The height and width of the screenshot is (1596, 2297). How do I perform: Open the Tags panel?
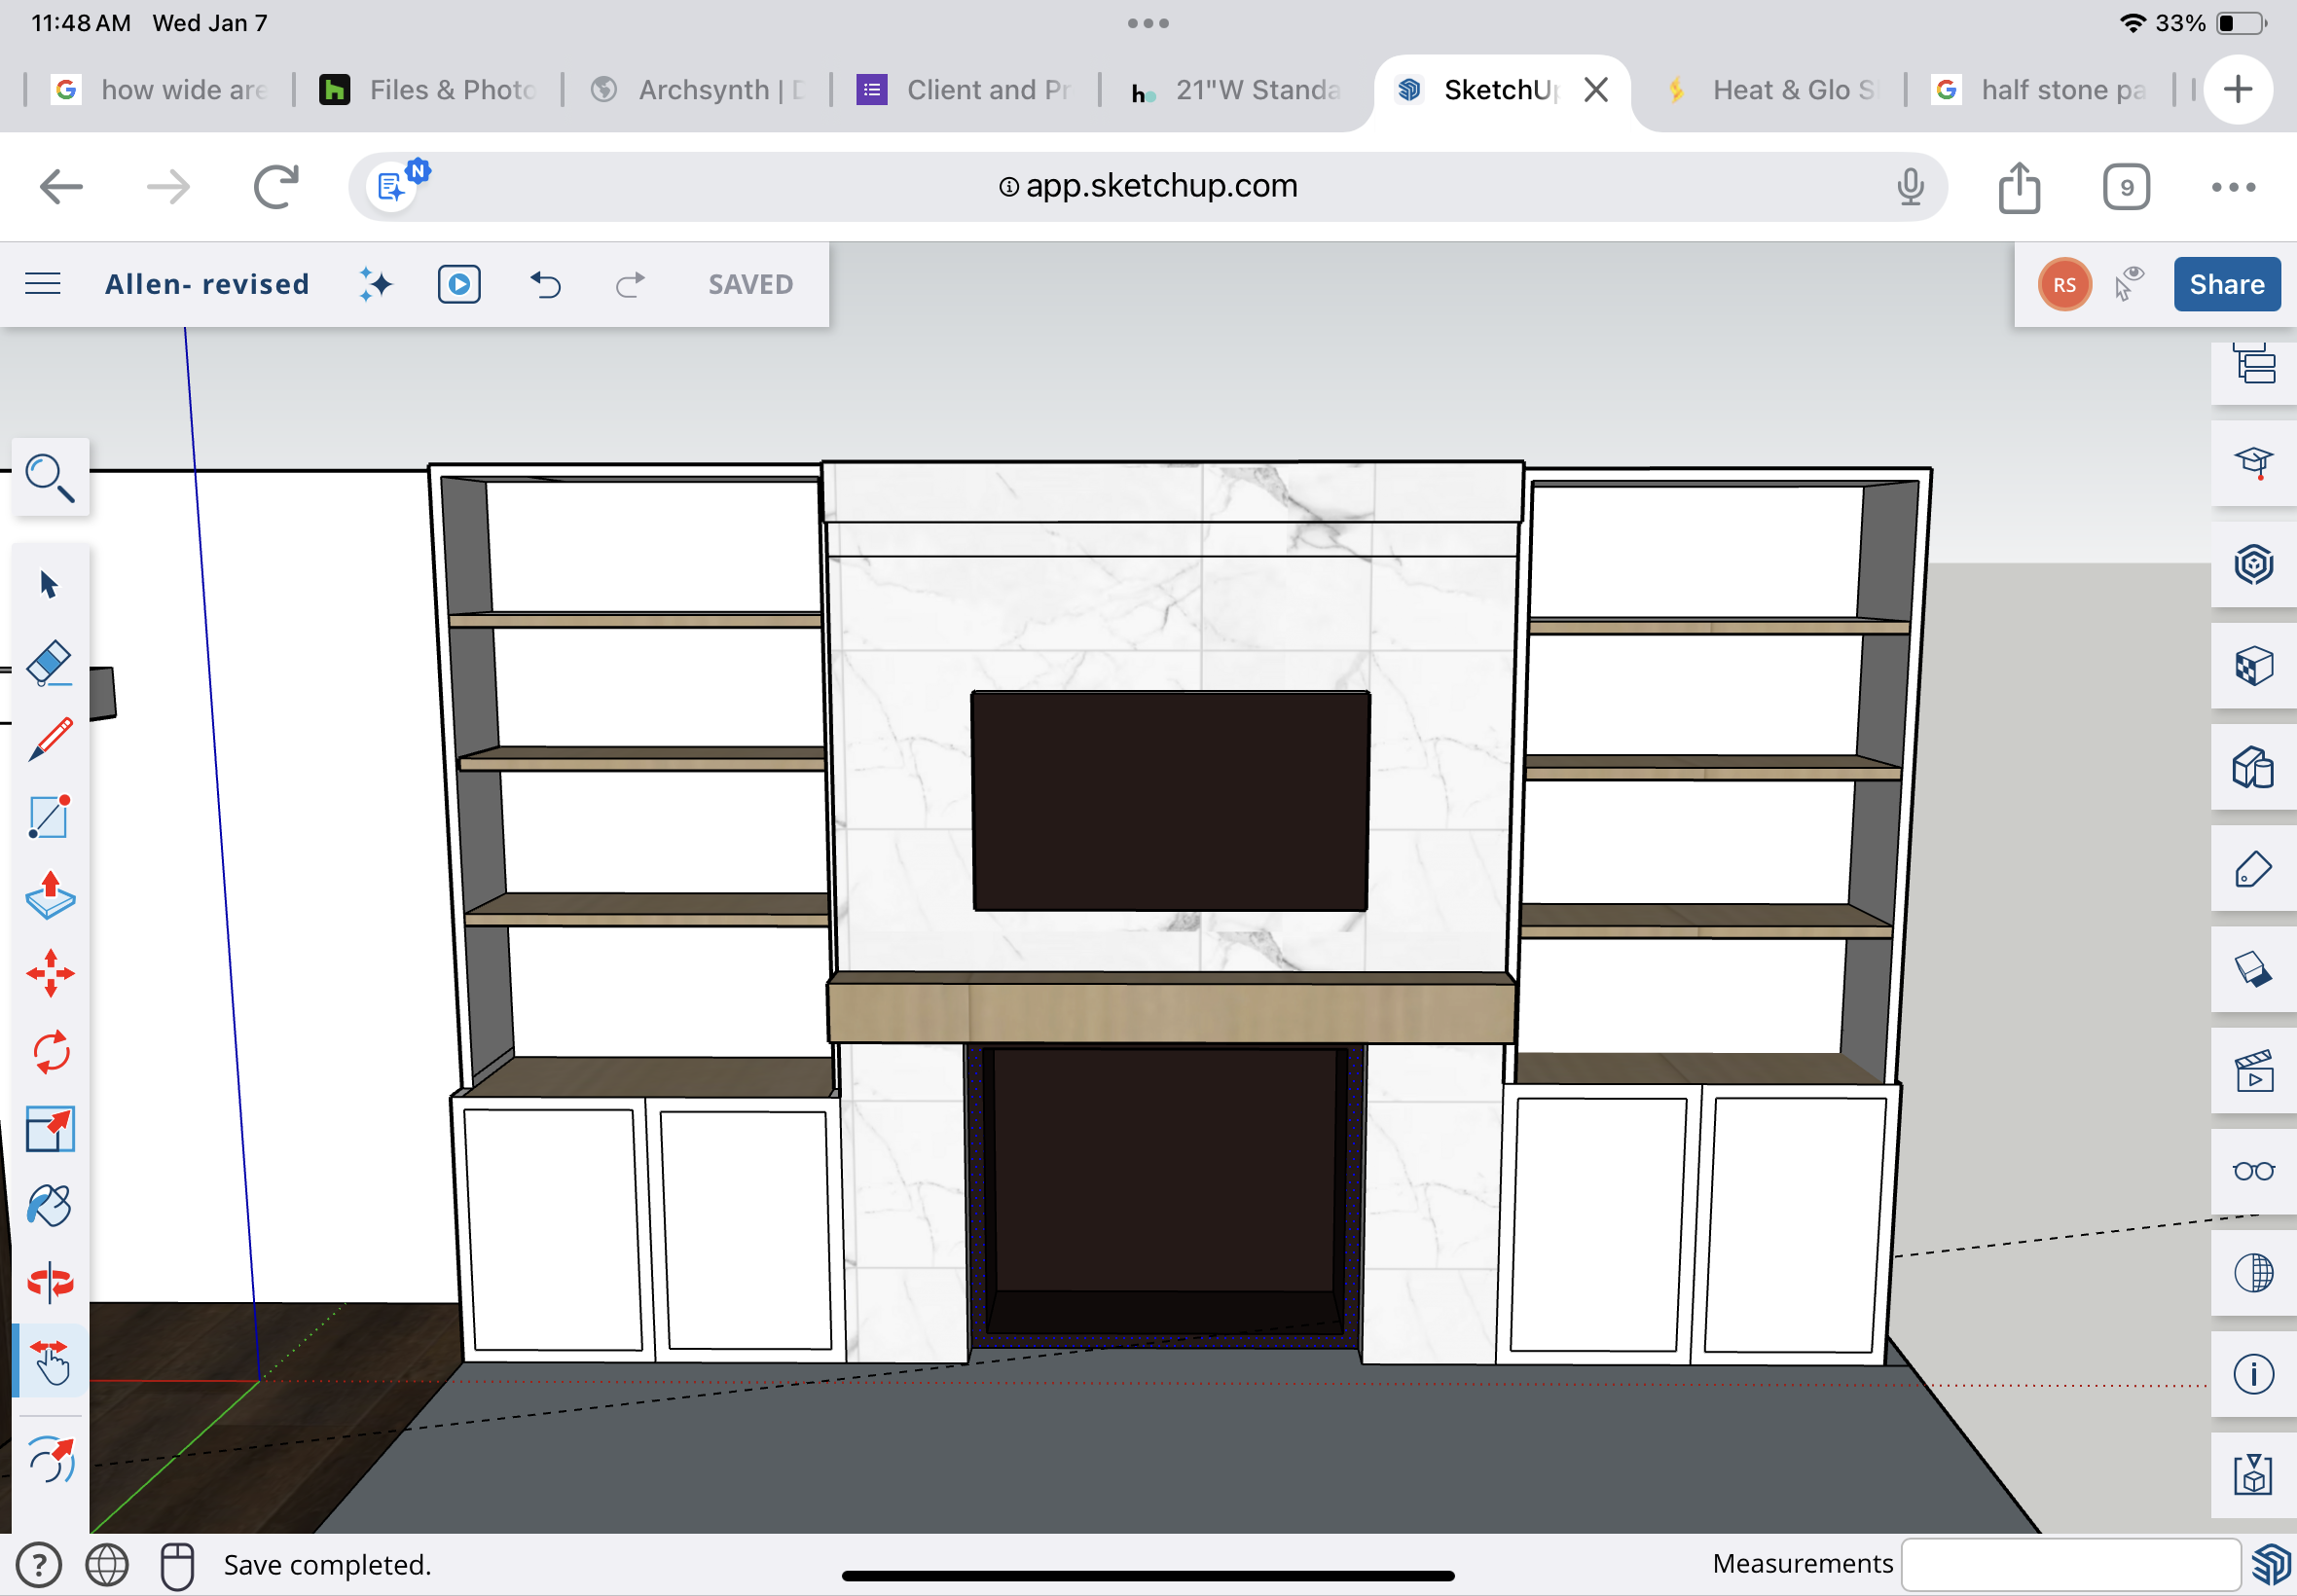[x=2252, y=869]
